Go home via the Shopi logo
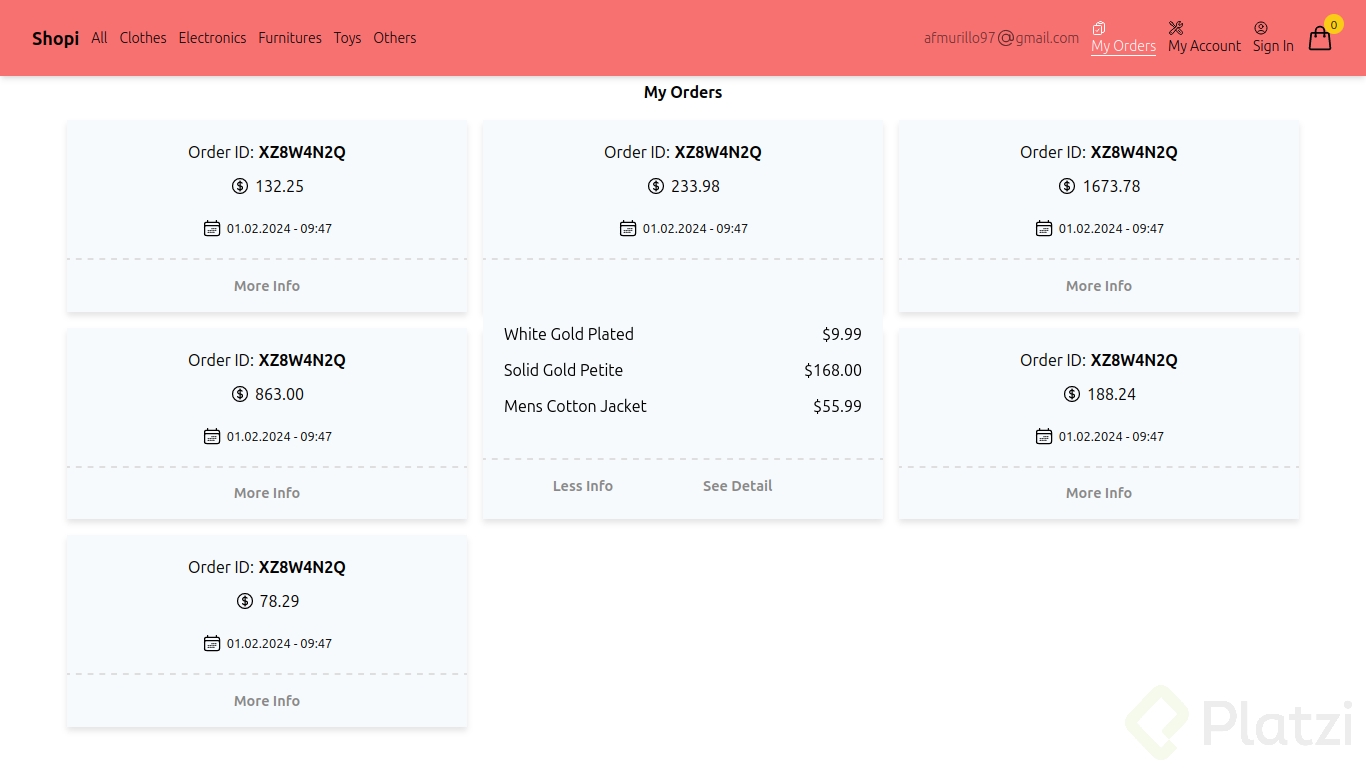Screen dimensions: 1366x768 tap(55, 38)
